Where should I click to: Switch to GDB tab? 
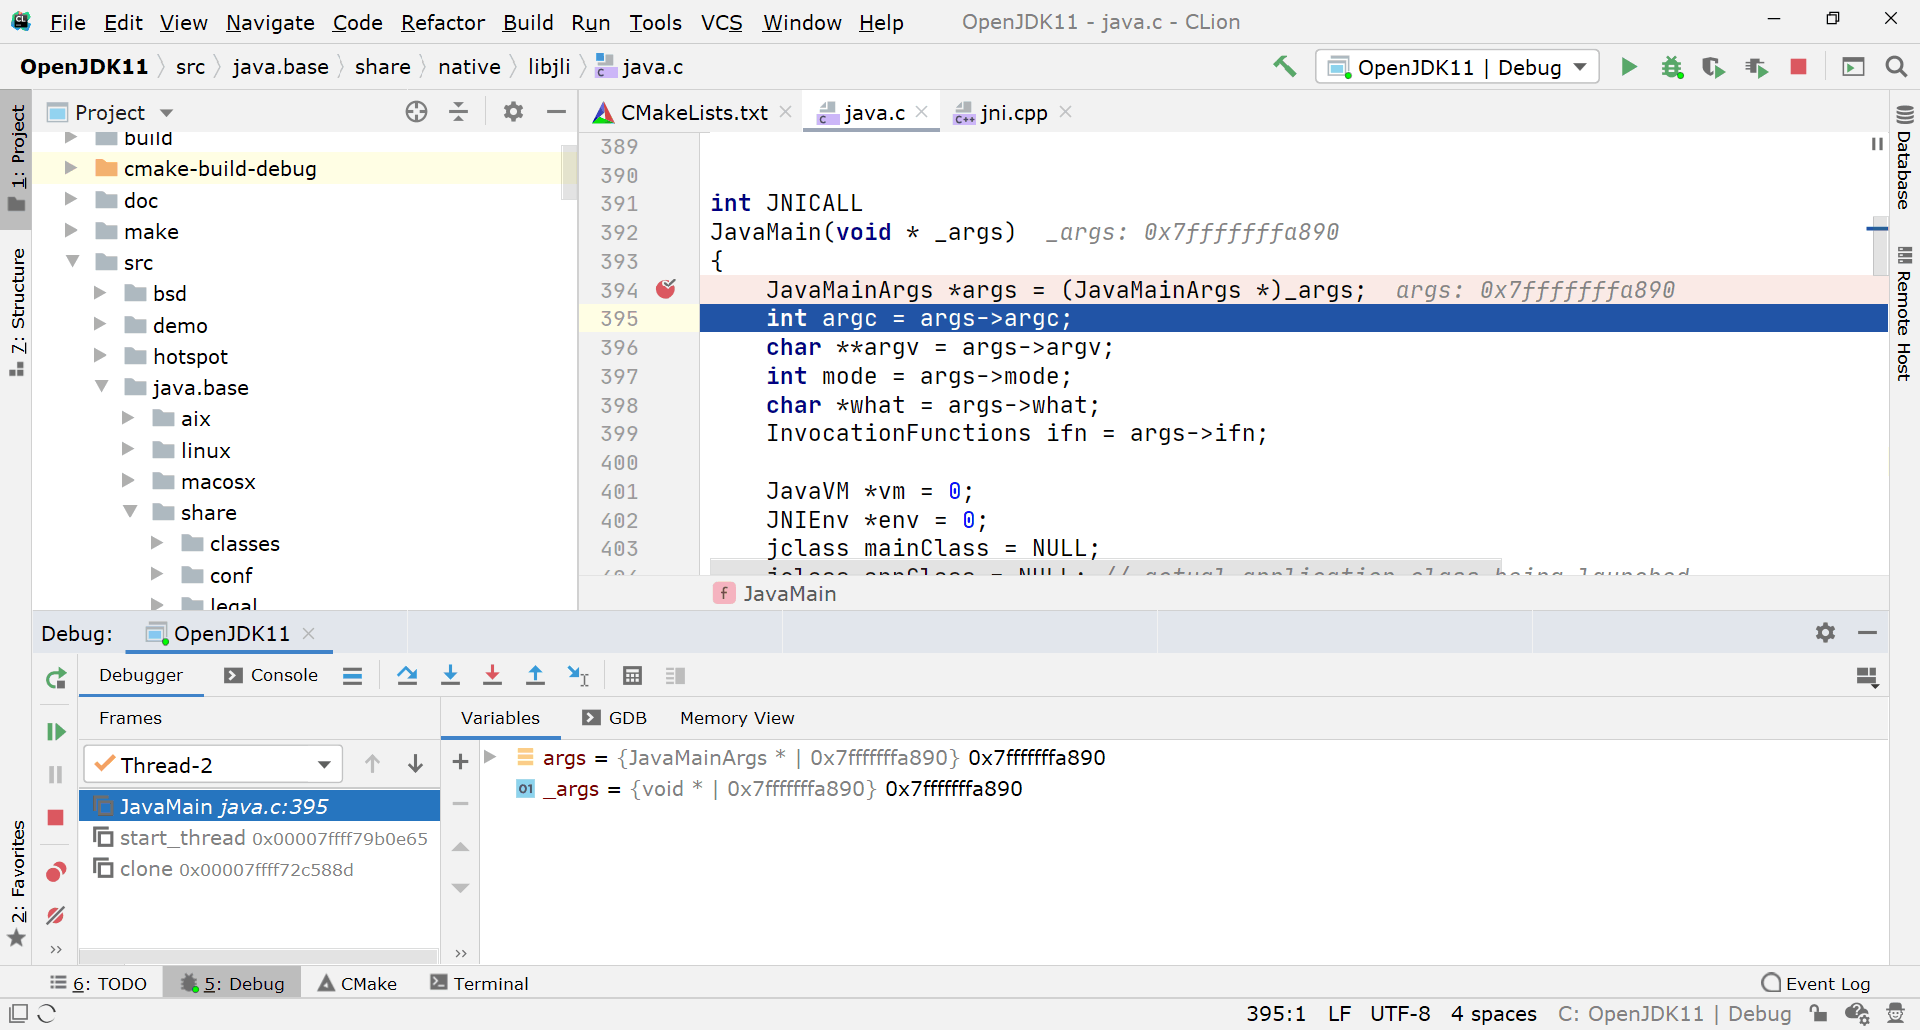614,718
